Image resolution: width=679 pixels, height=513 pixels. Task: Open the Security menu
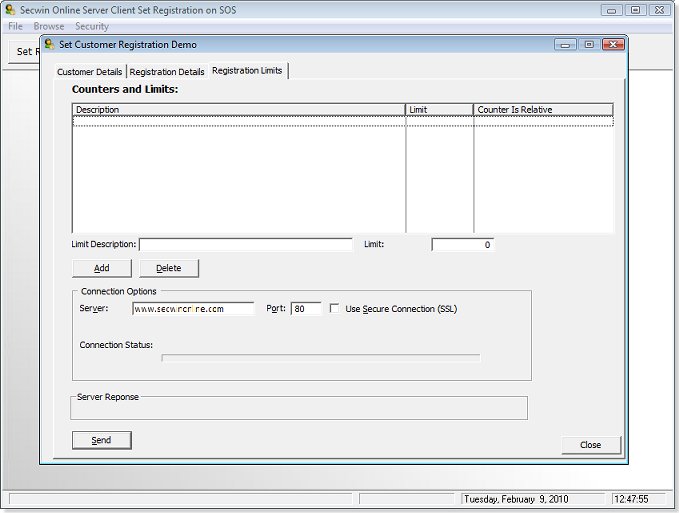click(92, 26)
